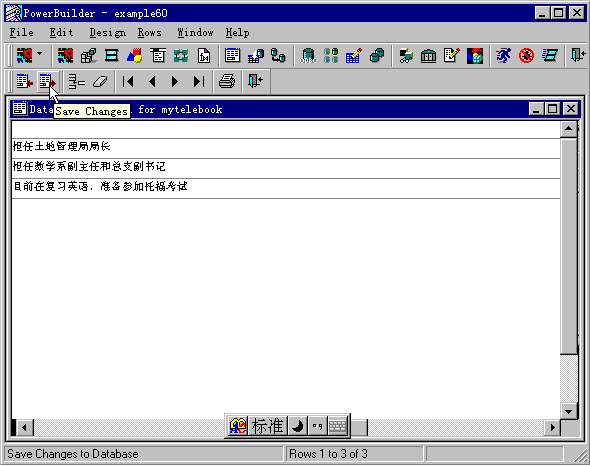Image resolution: width=590 pixels, height=466 pixels.
Task: Select the second data row text cell
Action: coord(286,166)
